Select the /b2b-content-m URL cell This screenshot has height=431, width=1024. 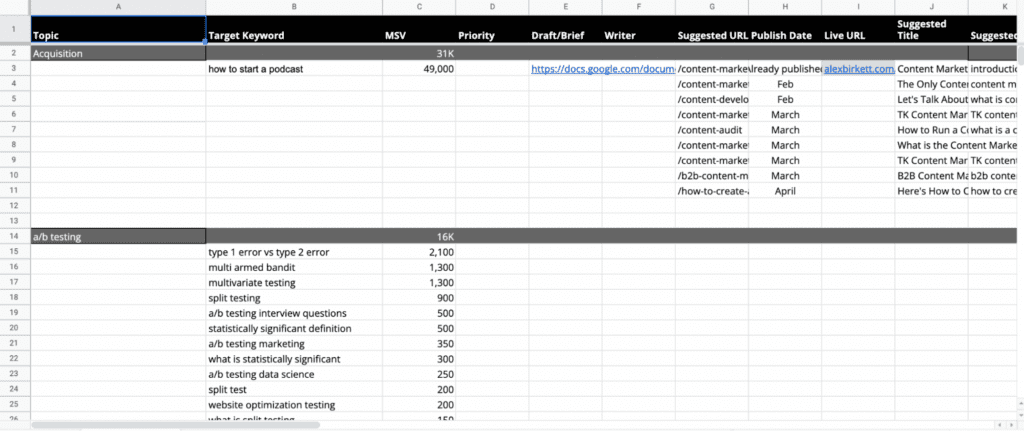pos(712,176)
